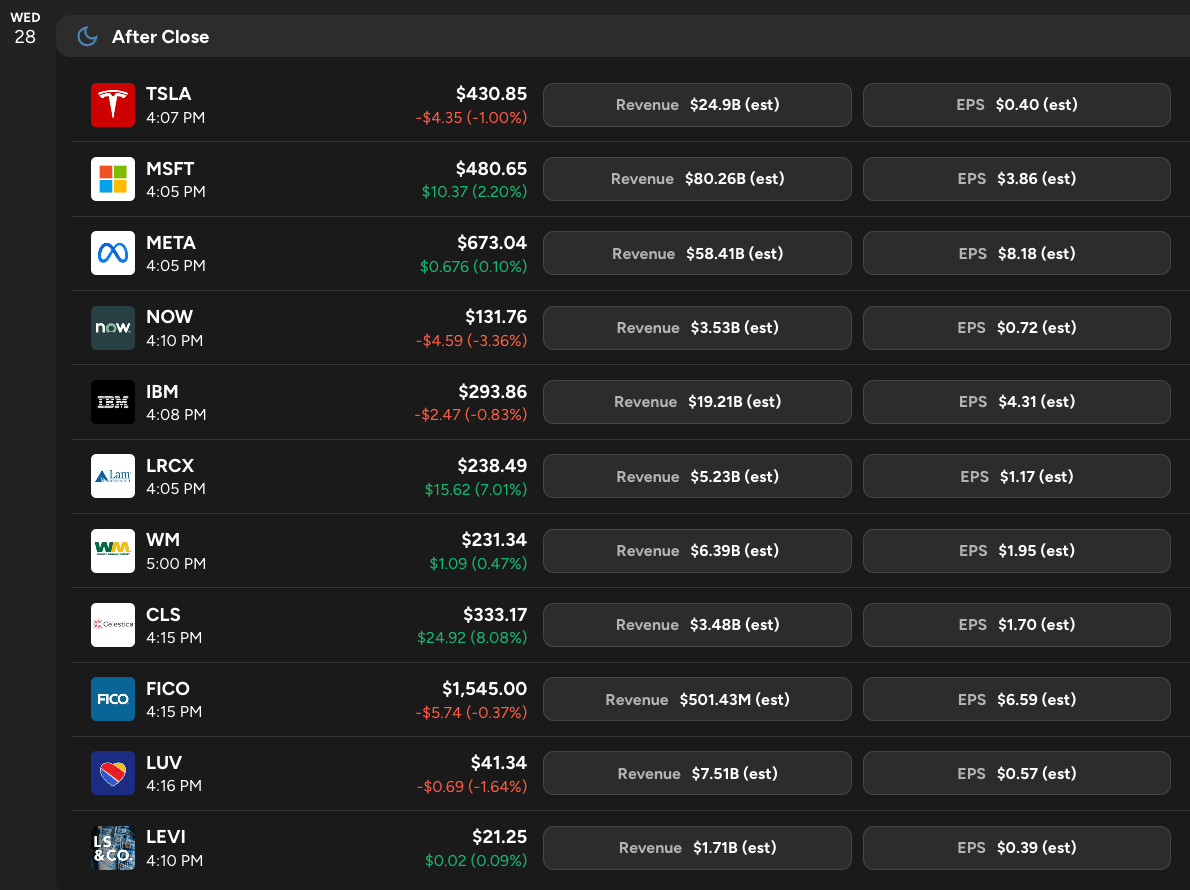Open the Levi Strauss logo thumbnail
Image resolution: width=1190 pixels, height=890 pixels.
(113, 848)
